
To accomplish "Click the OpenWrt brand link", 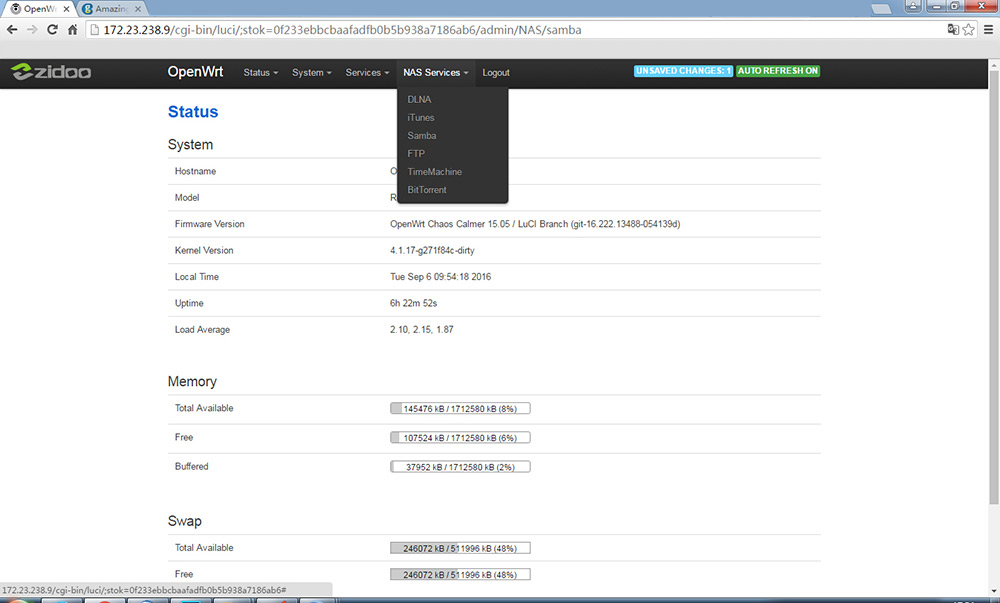I will click(195, 71).
